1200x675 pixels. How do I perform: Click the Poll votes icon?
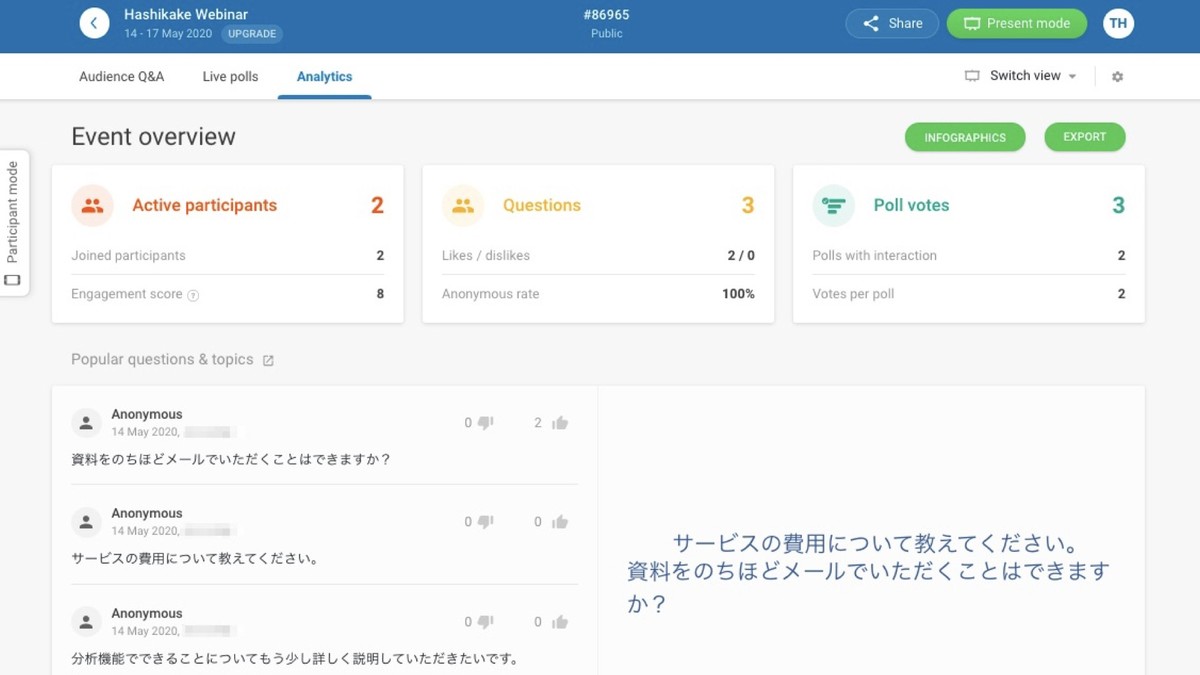click(x=833, y=206)
